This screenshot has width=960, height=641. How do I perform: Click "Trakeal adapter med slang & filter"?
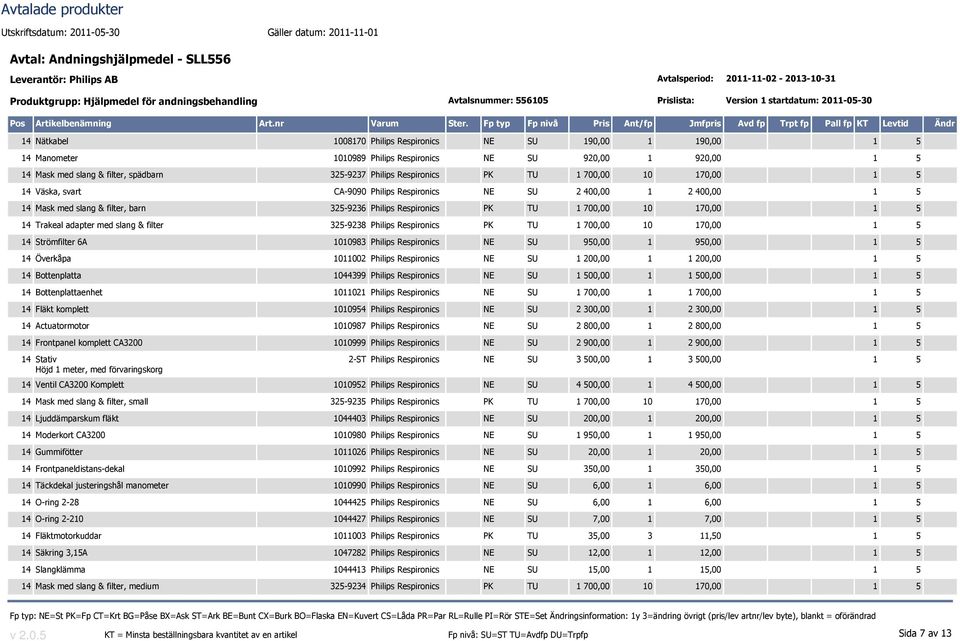click(x=99, y=225)
